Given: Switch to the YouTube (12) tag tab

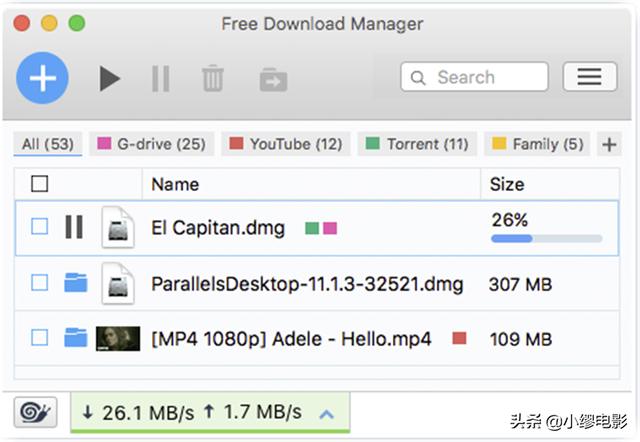Looking at the screenshot, I should click(x=285, y=144).
